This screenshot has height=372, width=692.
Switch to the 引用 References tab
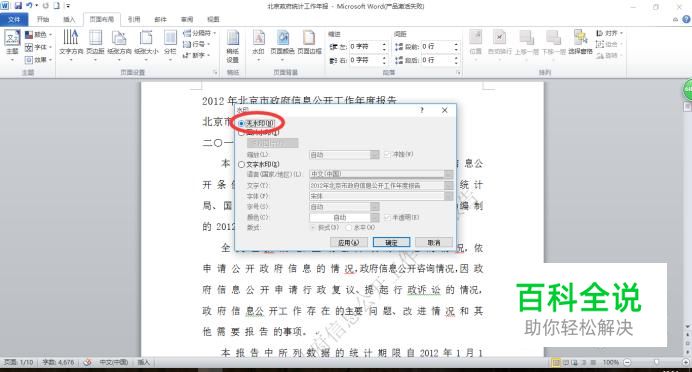coord(134,19)
